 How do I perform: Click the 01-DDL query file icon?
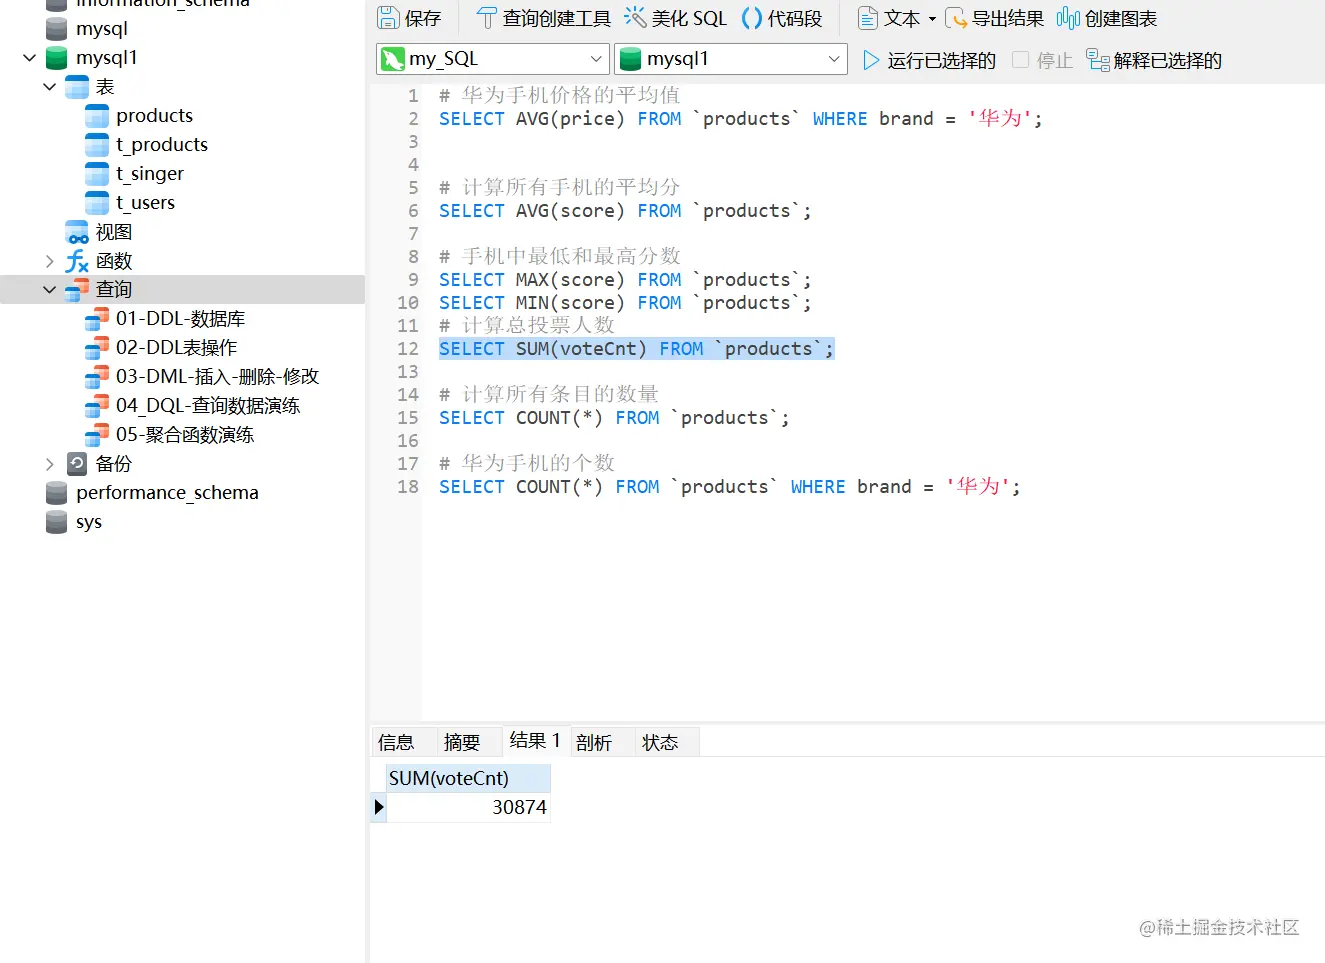coord(97,319)
